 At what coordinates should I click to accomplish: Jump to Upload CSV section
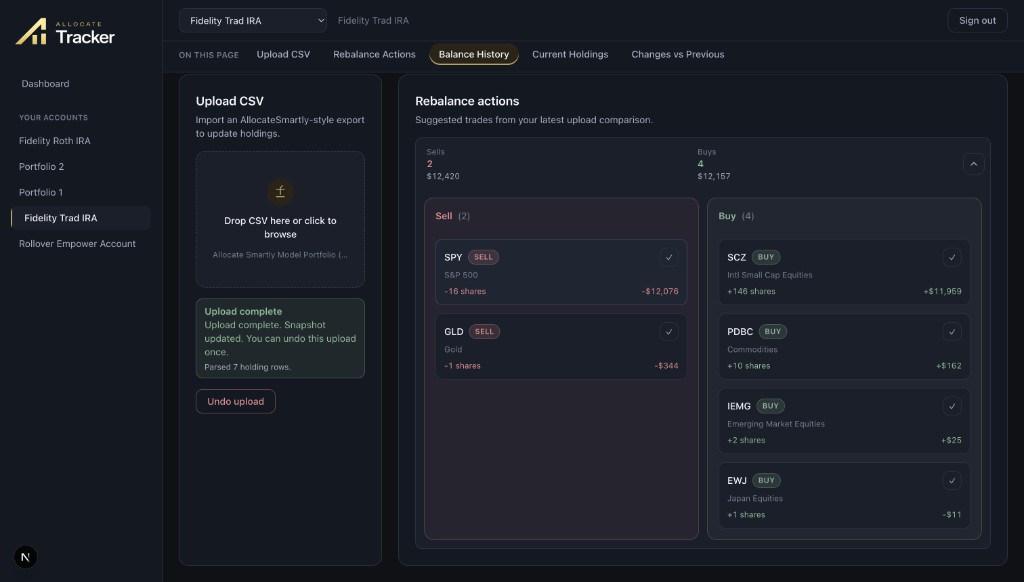point(283,54)
